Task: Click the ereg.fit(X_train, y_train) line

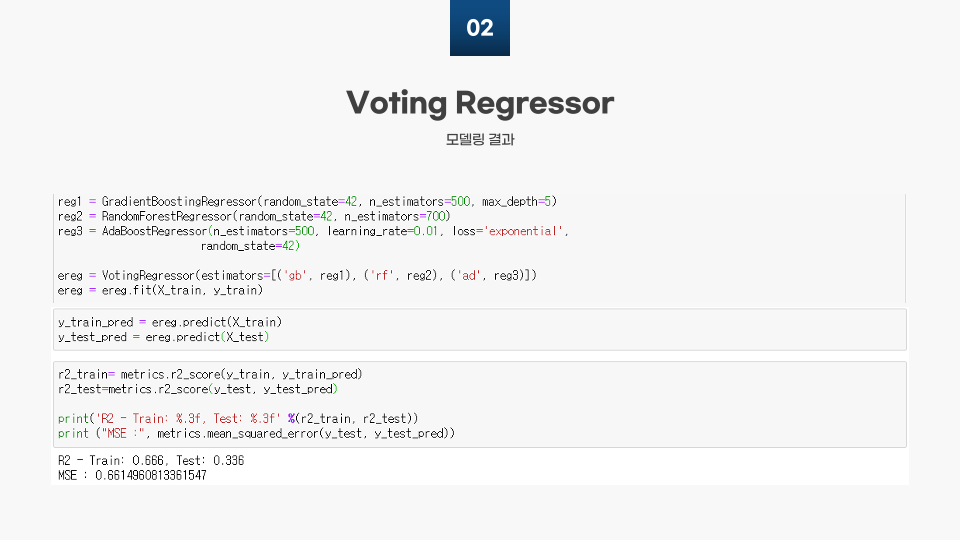Action: pyautogui.click(x=160, y=290)
